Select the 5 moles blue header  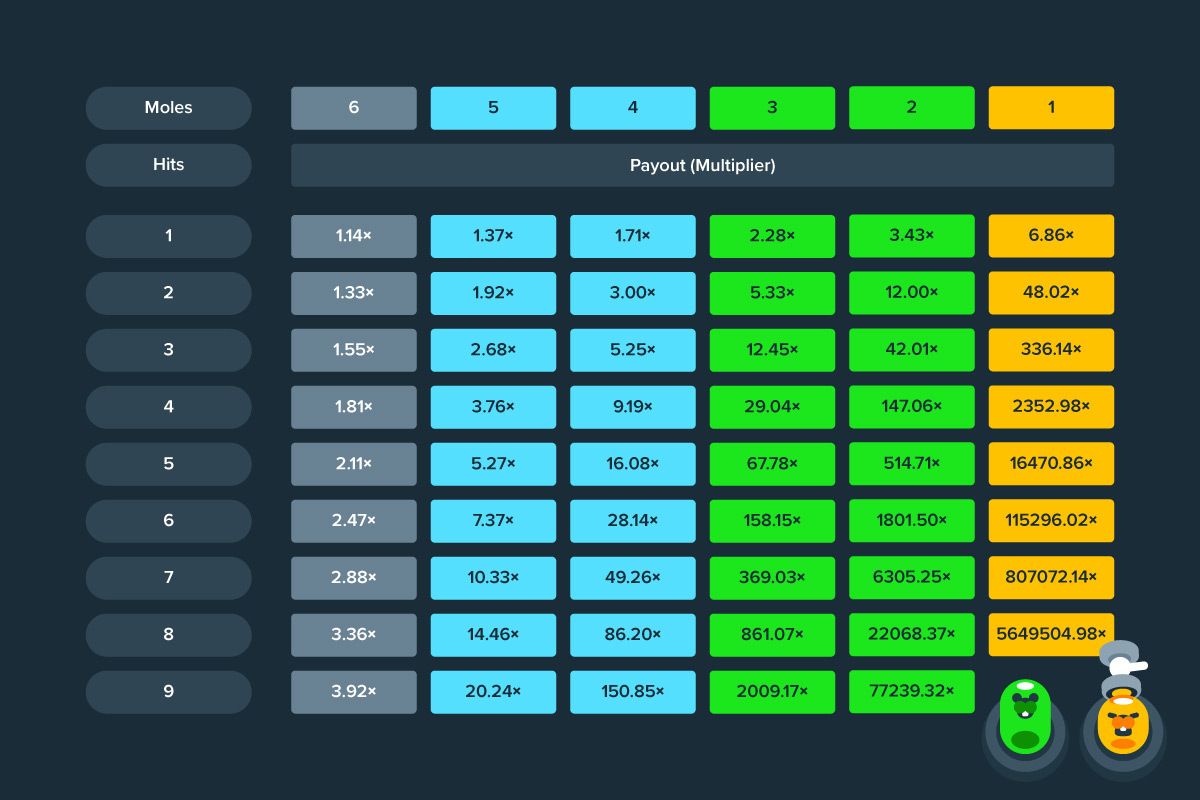tap(493, 108)
